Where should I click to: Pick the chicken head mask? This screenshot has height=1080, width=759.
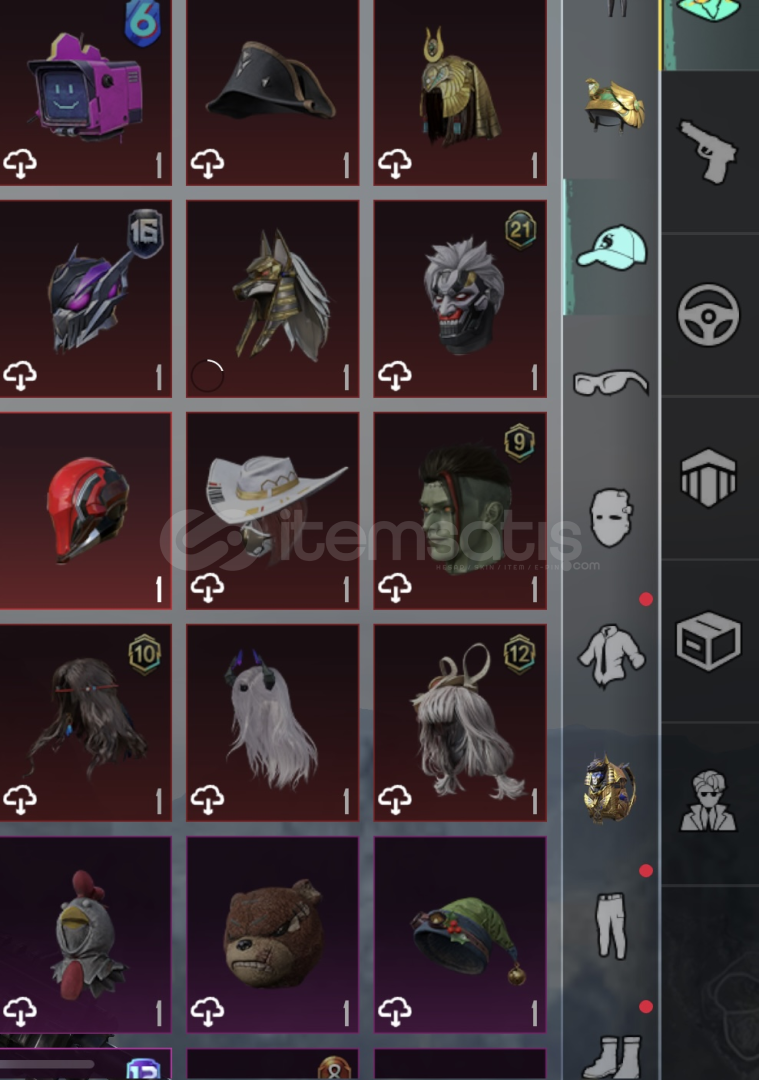[x=85, y=935]
